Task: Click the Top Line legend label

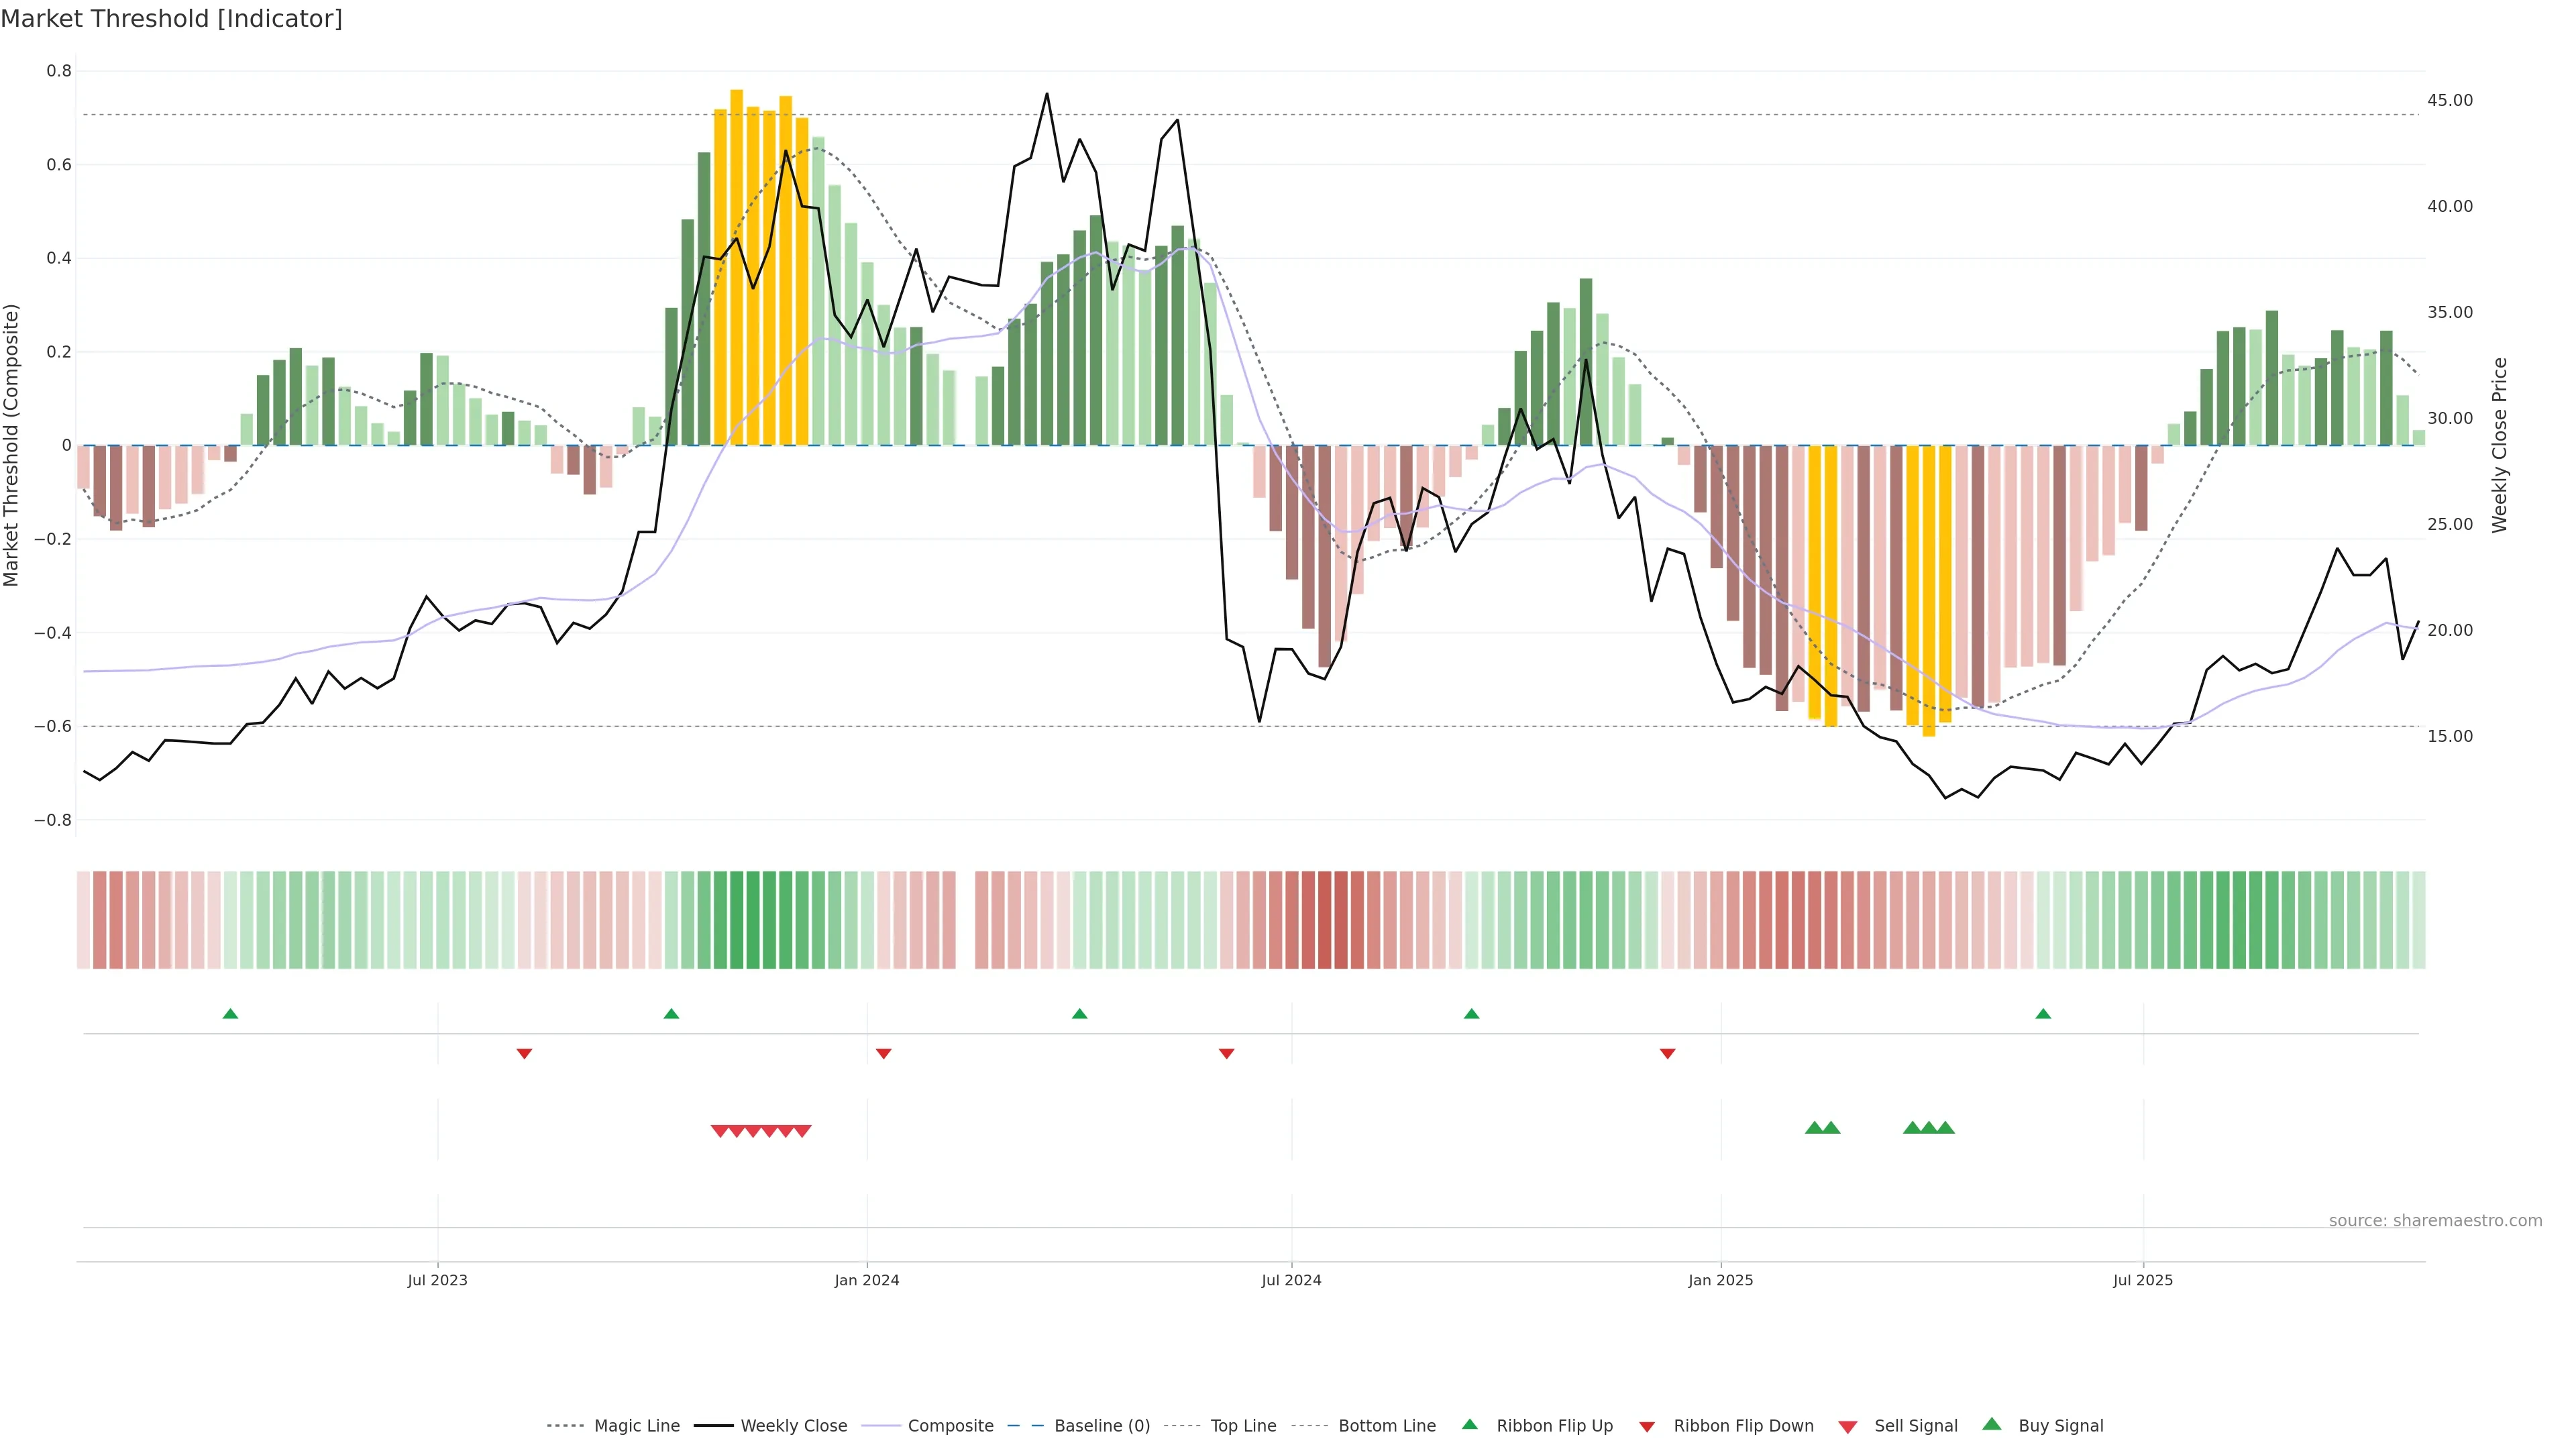Action: (1243, 1426)
